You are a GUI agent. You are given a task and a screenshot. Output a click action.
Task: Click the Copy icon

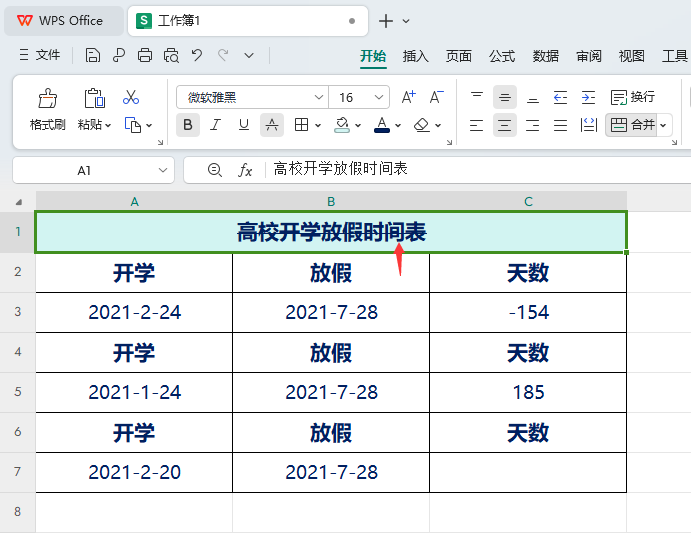click(x=132, y=125)
